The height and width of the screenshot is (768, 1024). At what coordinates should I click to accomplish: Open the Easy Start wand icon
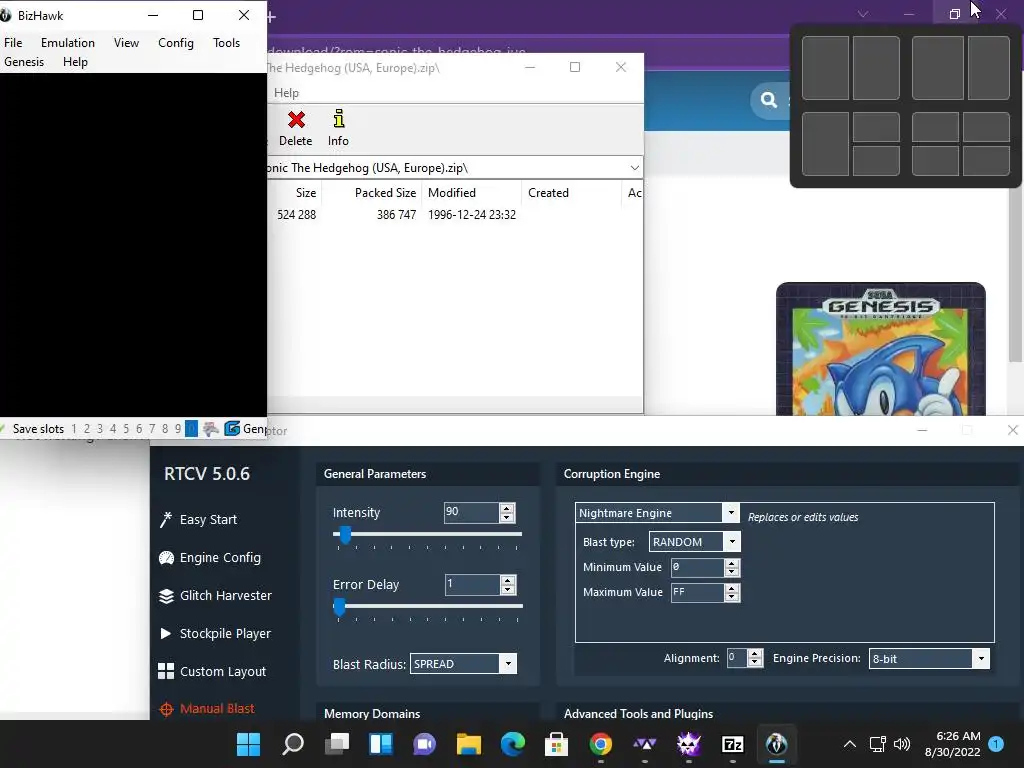[x=166, y=520]
